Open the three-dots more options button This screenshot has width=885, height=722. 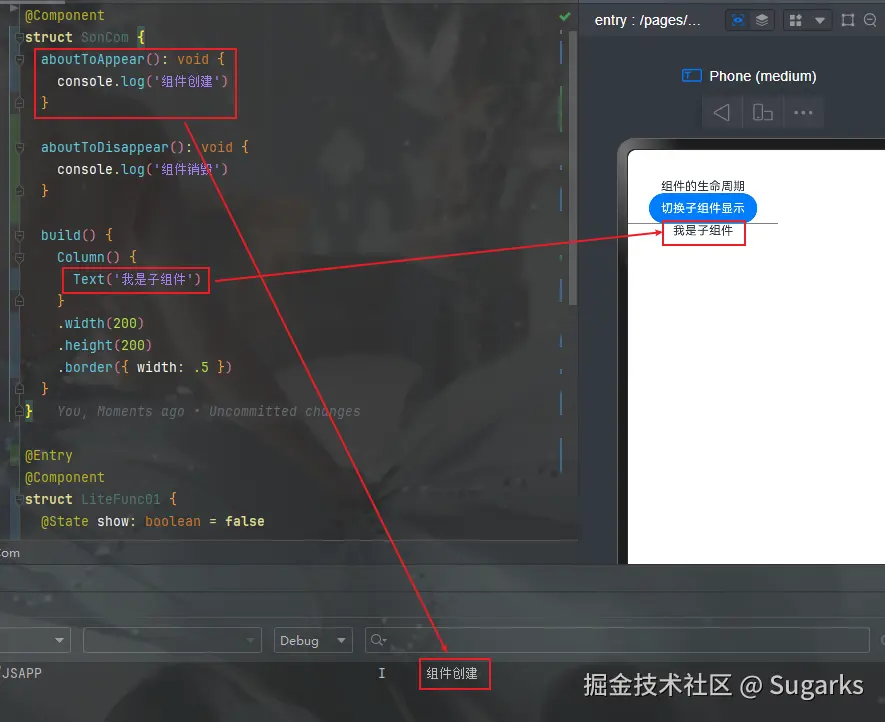coord(803,112)
